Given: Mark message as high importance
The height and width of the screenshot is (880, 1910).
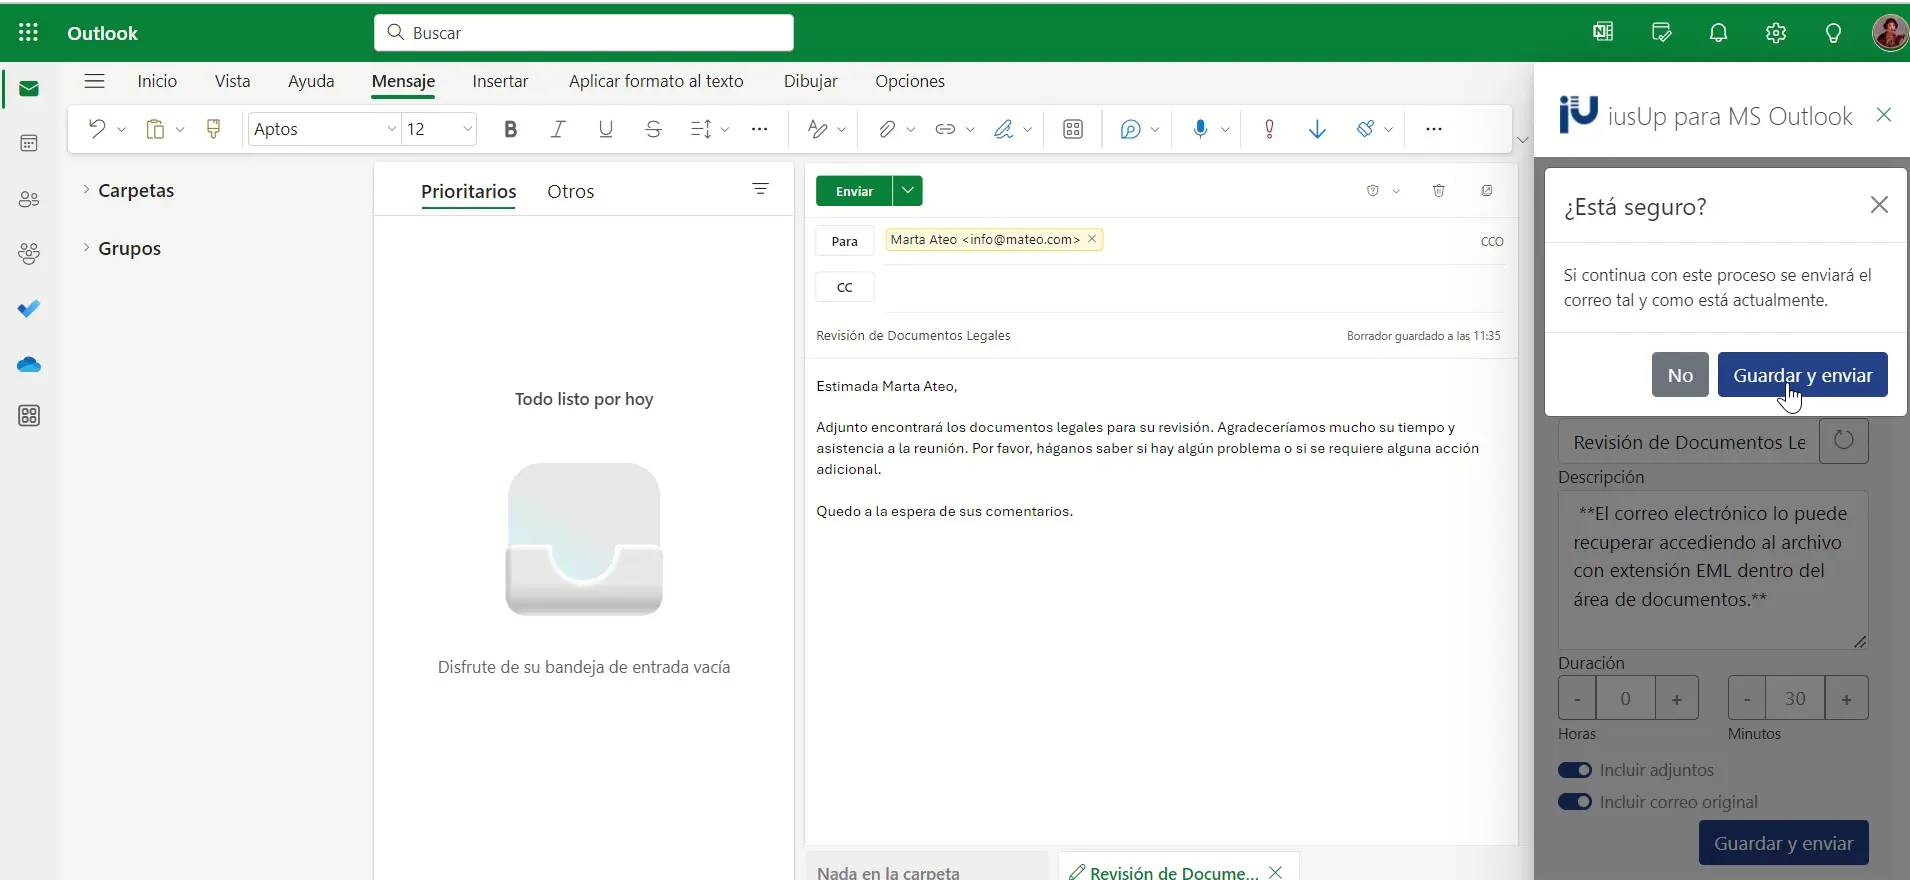Looking at the screenshot, I should point(1269,129).
